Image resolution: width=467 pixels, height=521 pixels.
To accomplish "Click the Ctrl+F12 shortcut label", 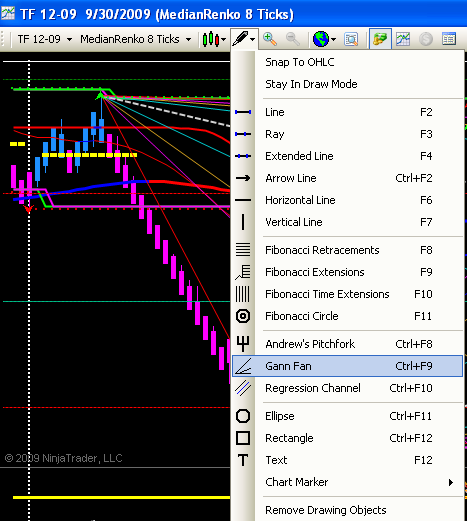I will pos(411,438).
